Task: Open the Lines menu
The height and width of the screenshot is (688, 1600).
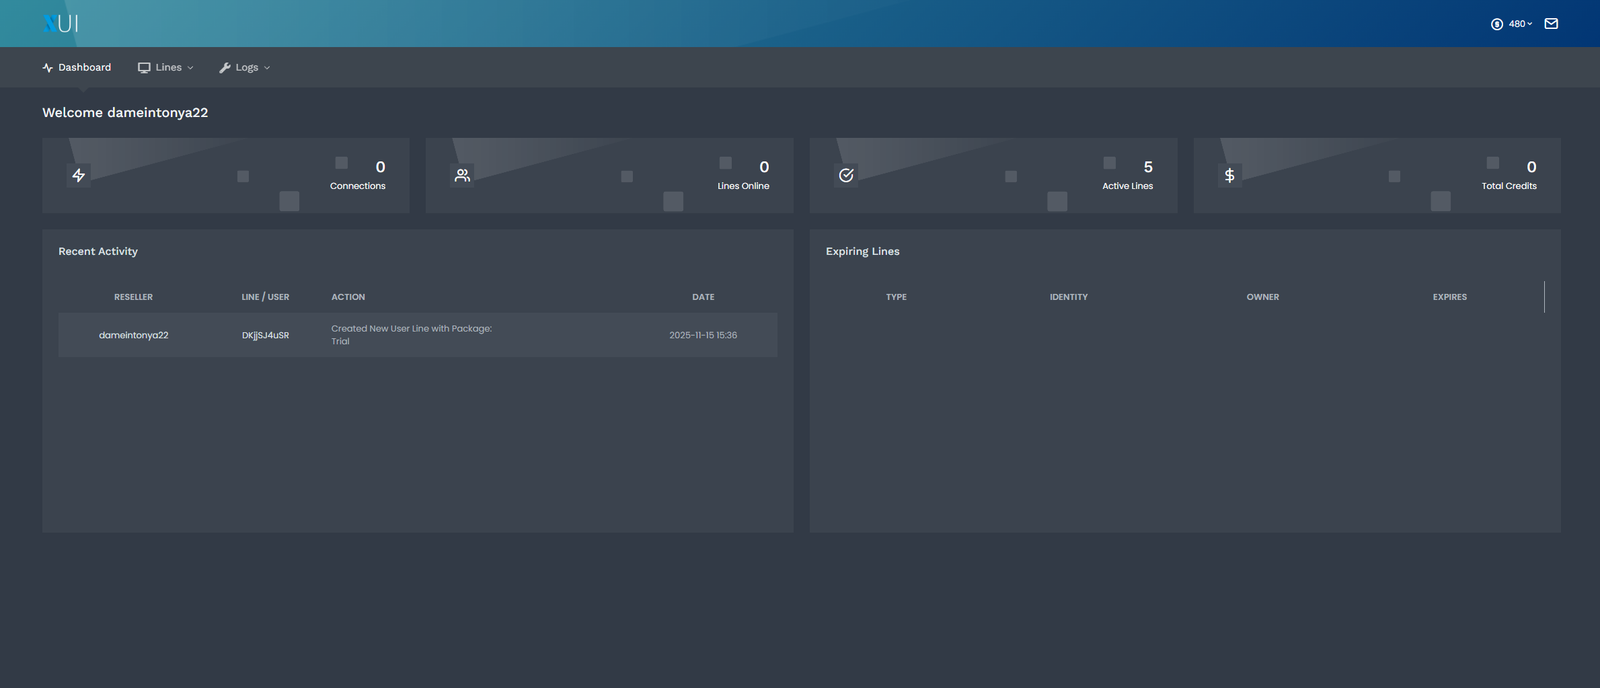Action: click(166, 67)
